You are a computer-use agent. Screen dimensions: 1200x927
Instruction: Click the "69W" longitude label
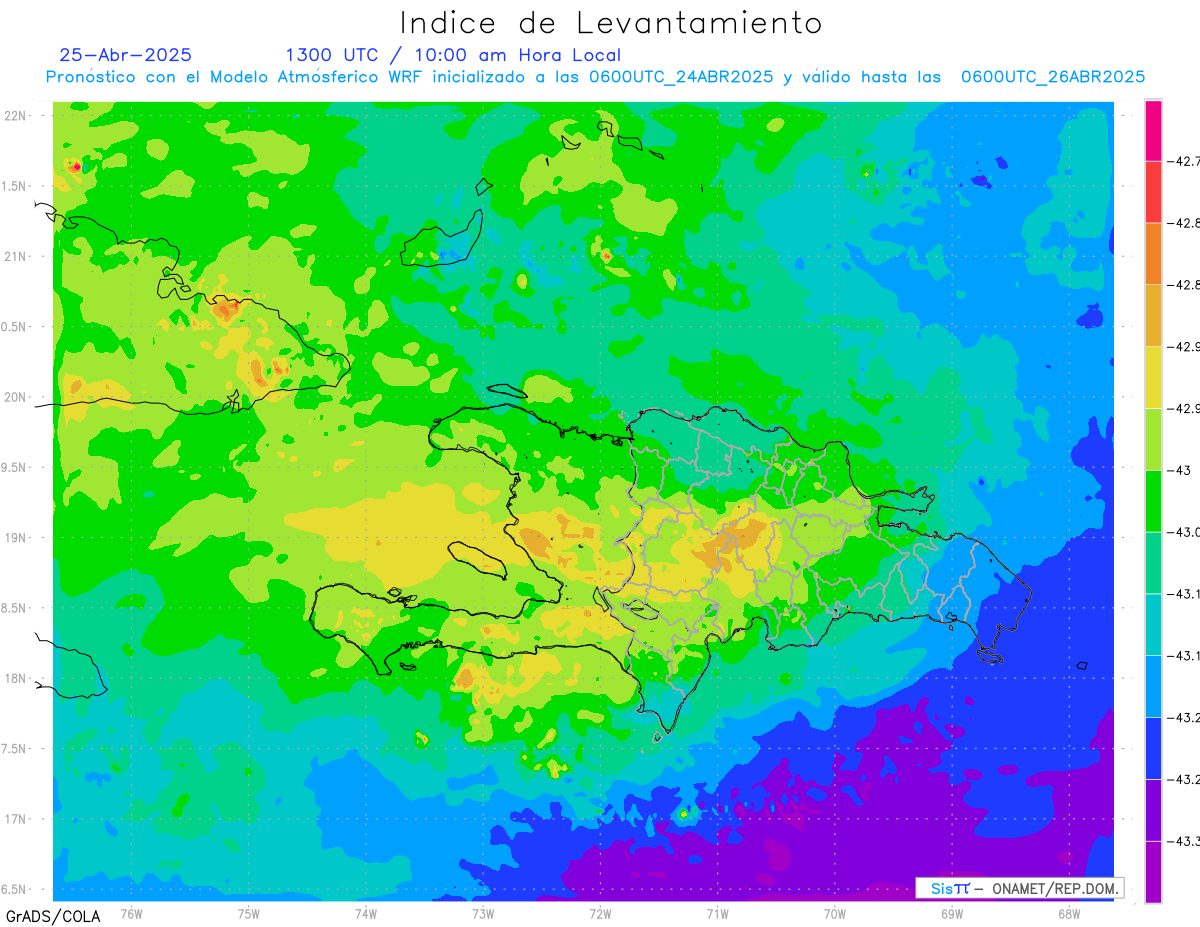tap(952, 913)
